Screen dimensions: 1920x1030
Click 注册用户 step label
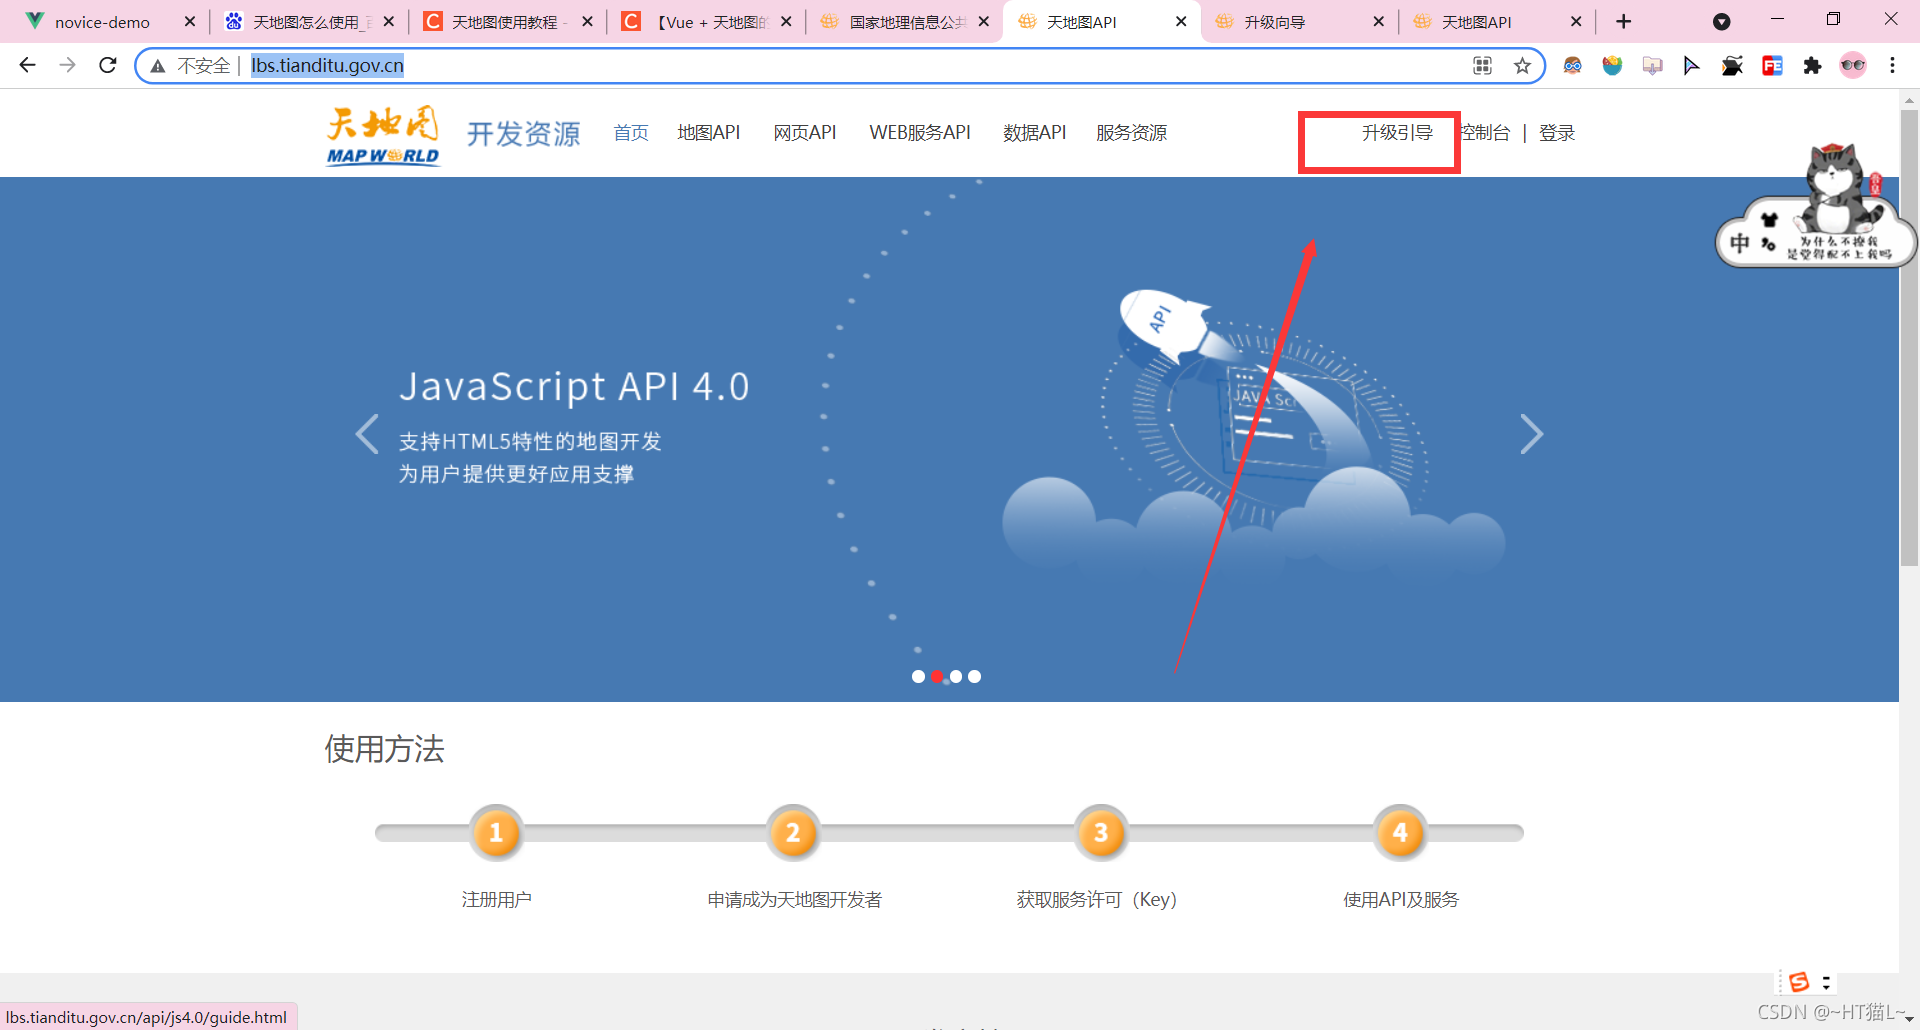click(x=496, y=900)
